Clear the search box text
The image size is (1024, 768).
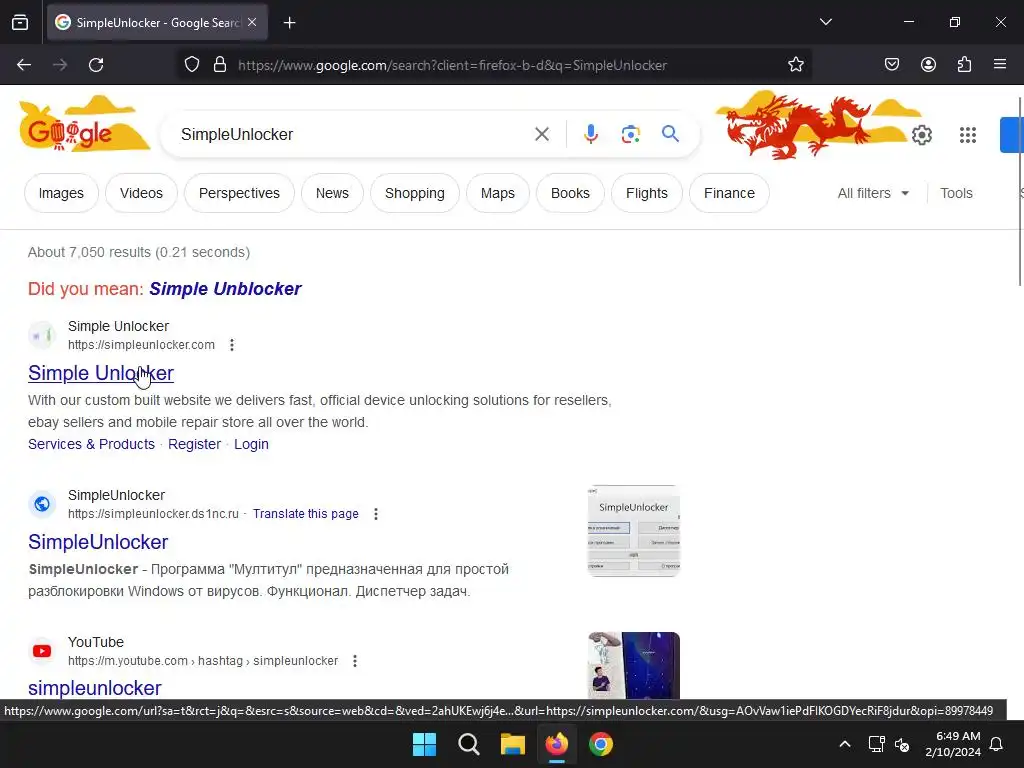coord(541,135)
